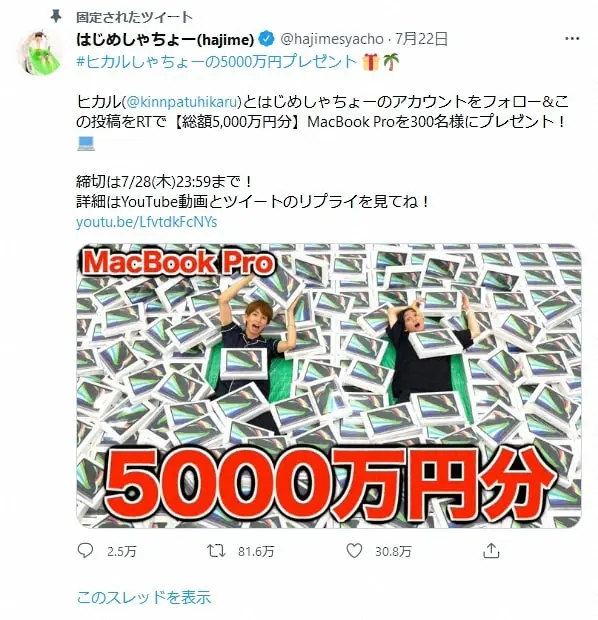Click このスレッドを表示 to show thread
Screen dimensions: 598x620
(144, 597)
